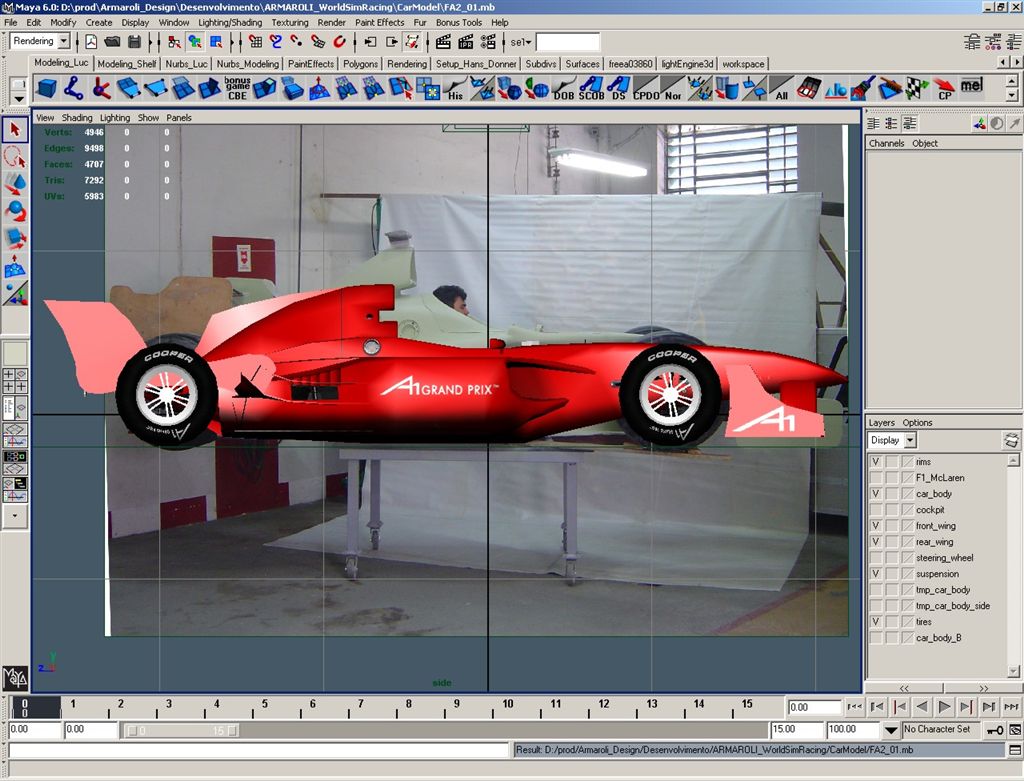1024x781 pixels.
Task: Step to the next key
Action: coord(967,707)
